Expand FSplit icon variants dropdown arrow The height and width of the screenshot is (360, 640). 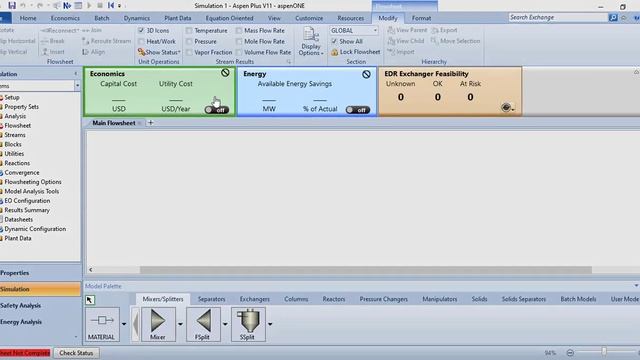[x=225, y=324]
